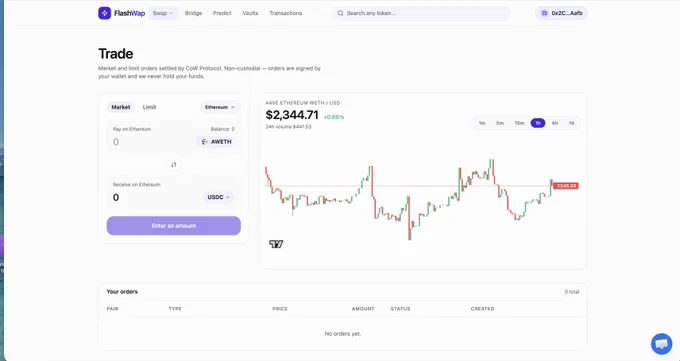Click the search magnifier icon
Screen dimensions: 680x361
[x=340, y=13]
